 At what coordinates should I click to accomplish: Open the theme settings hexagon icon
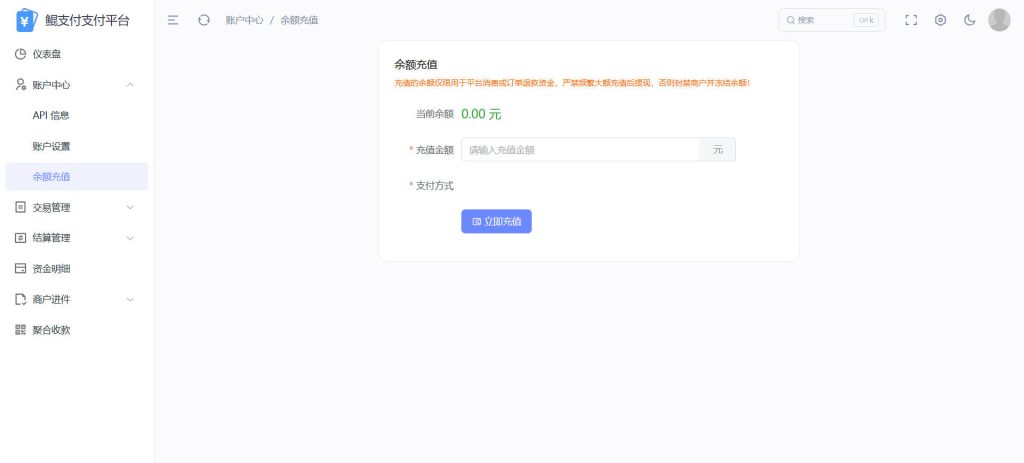click(x=940, y=20)
